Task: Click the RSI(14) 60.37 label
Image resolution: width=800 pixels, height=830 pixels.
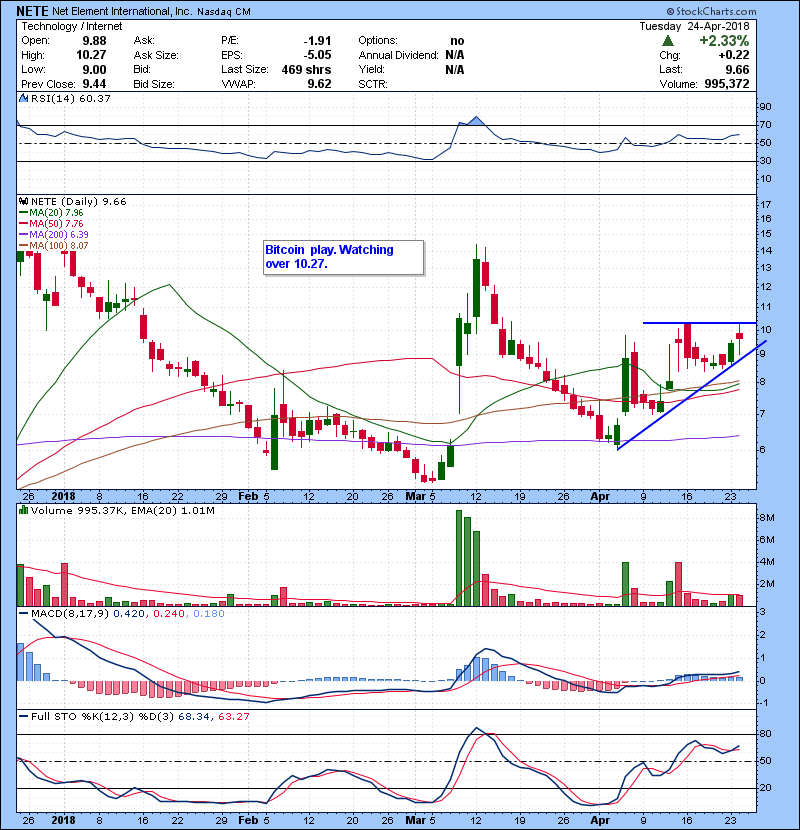Action: pyautogui.click(x=70, y=98)
